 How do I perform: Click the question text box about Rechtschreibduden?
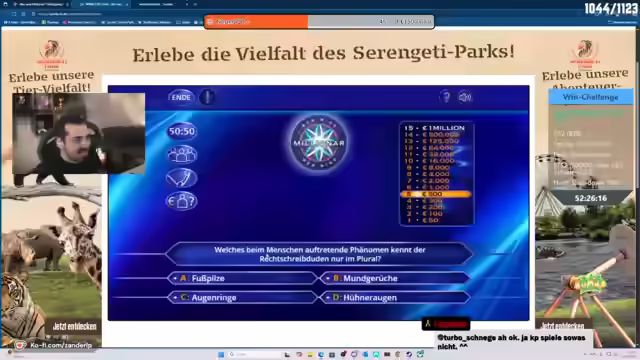(319, 254)
